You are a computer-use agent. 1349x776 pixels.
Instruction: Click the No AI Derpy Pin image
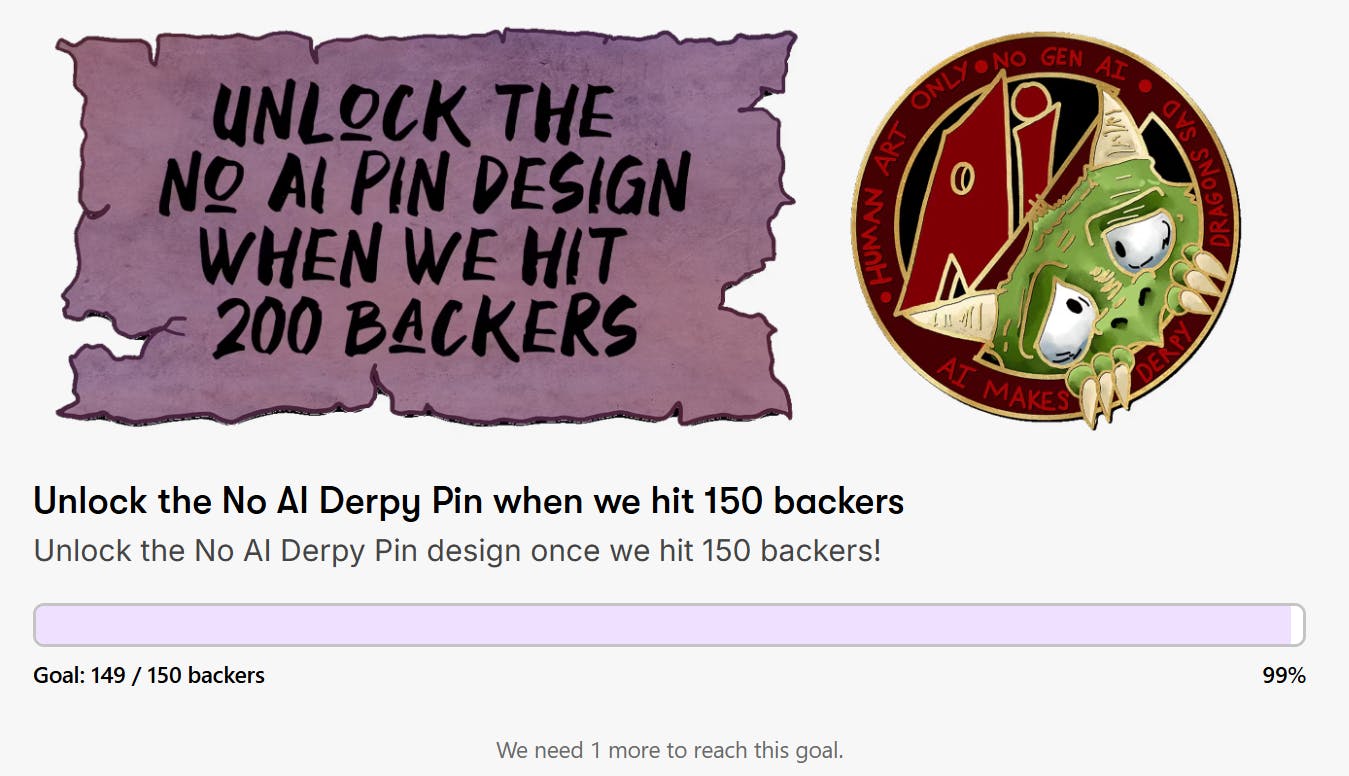[x=1046, y=229]
